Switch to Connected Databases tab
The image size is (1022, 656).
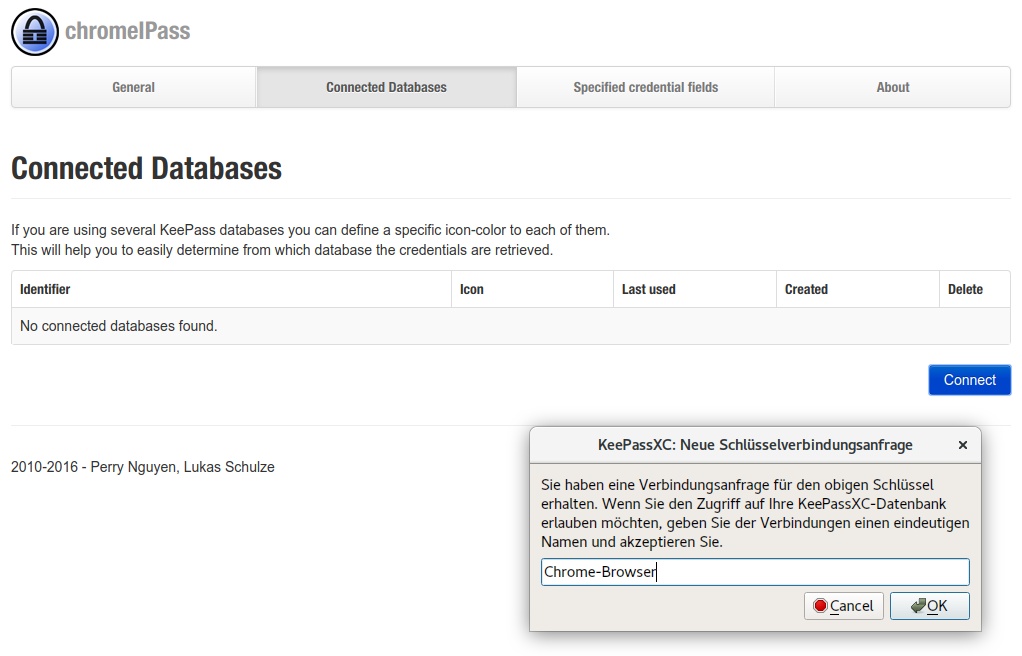tap(387, 87)
